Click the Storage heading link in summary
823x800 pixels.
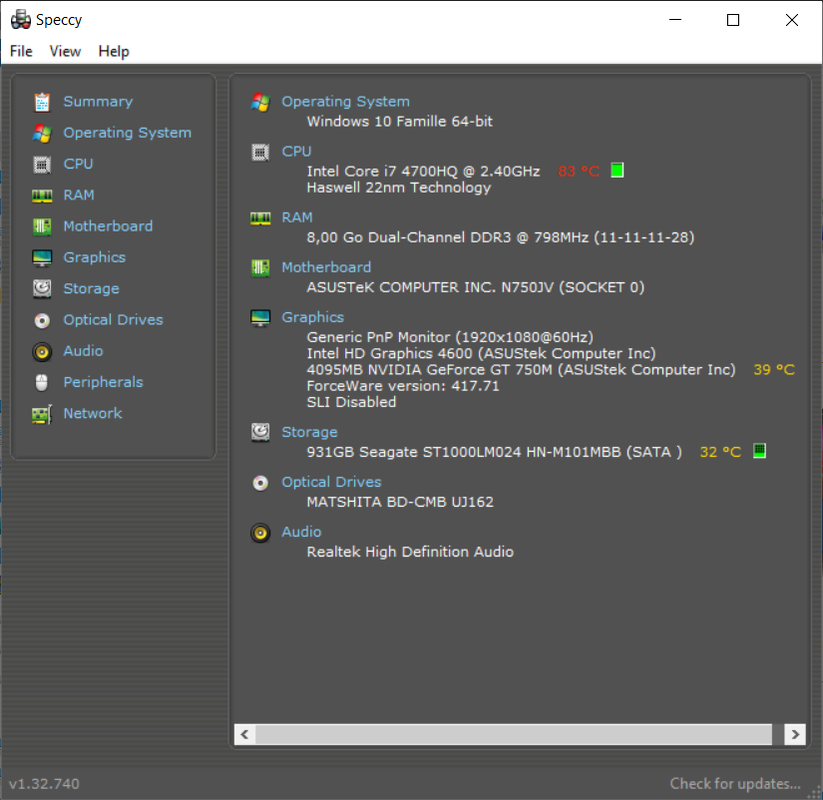[310, 432]
